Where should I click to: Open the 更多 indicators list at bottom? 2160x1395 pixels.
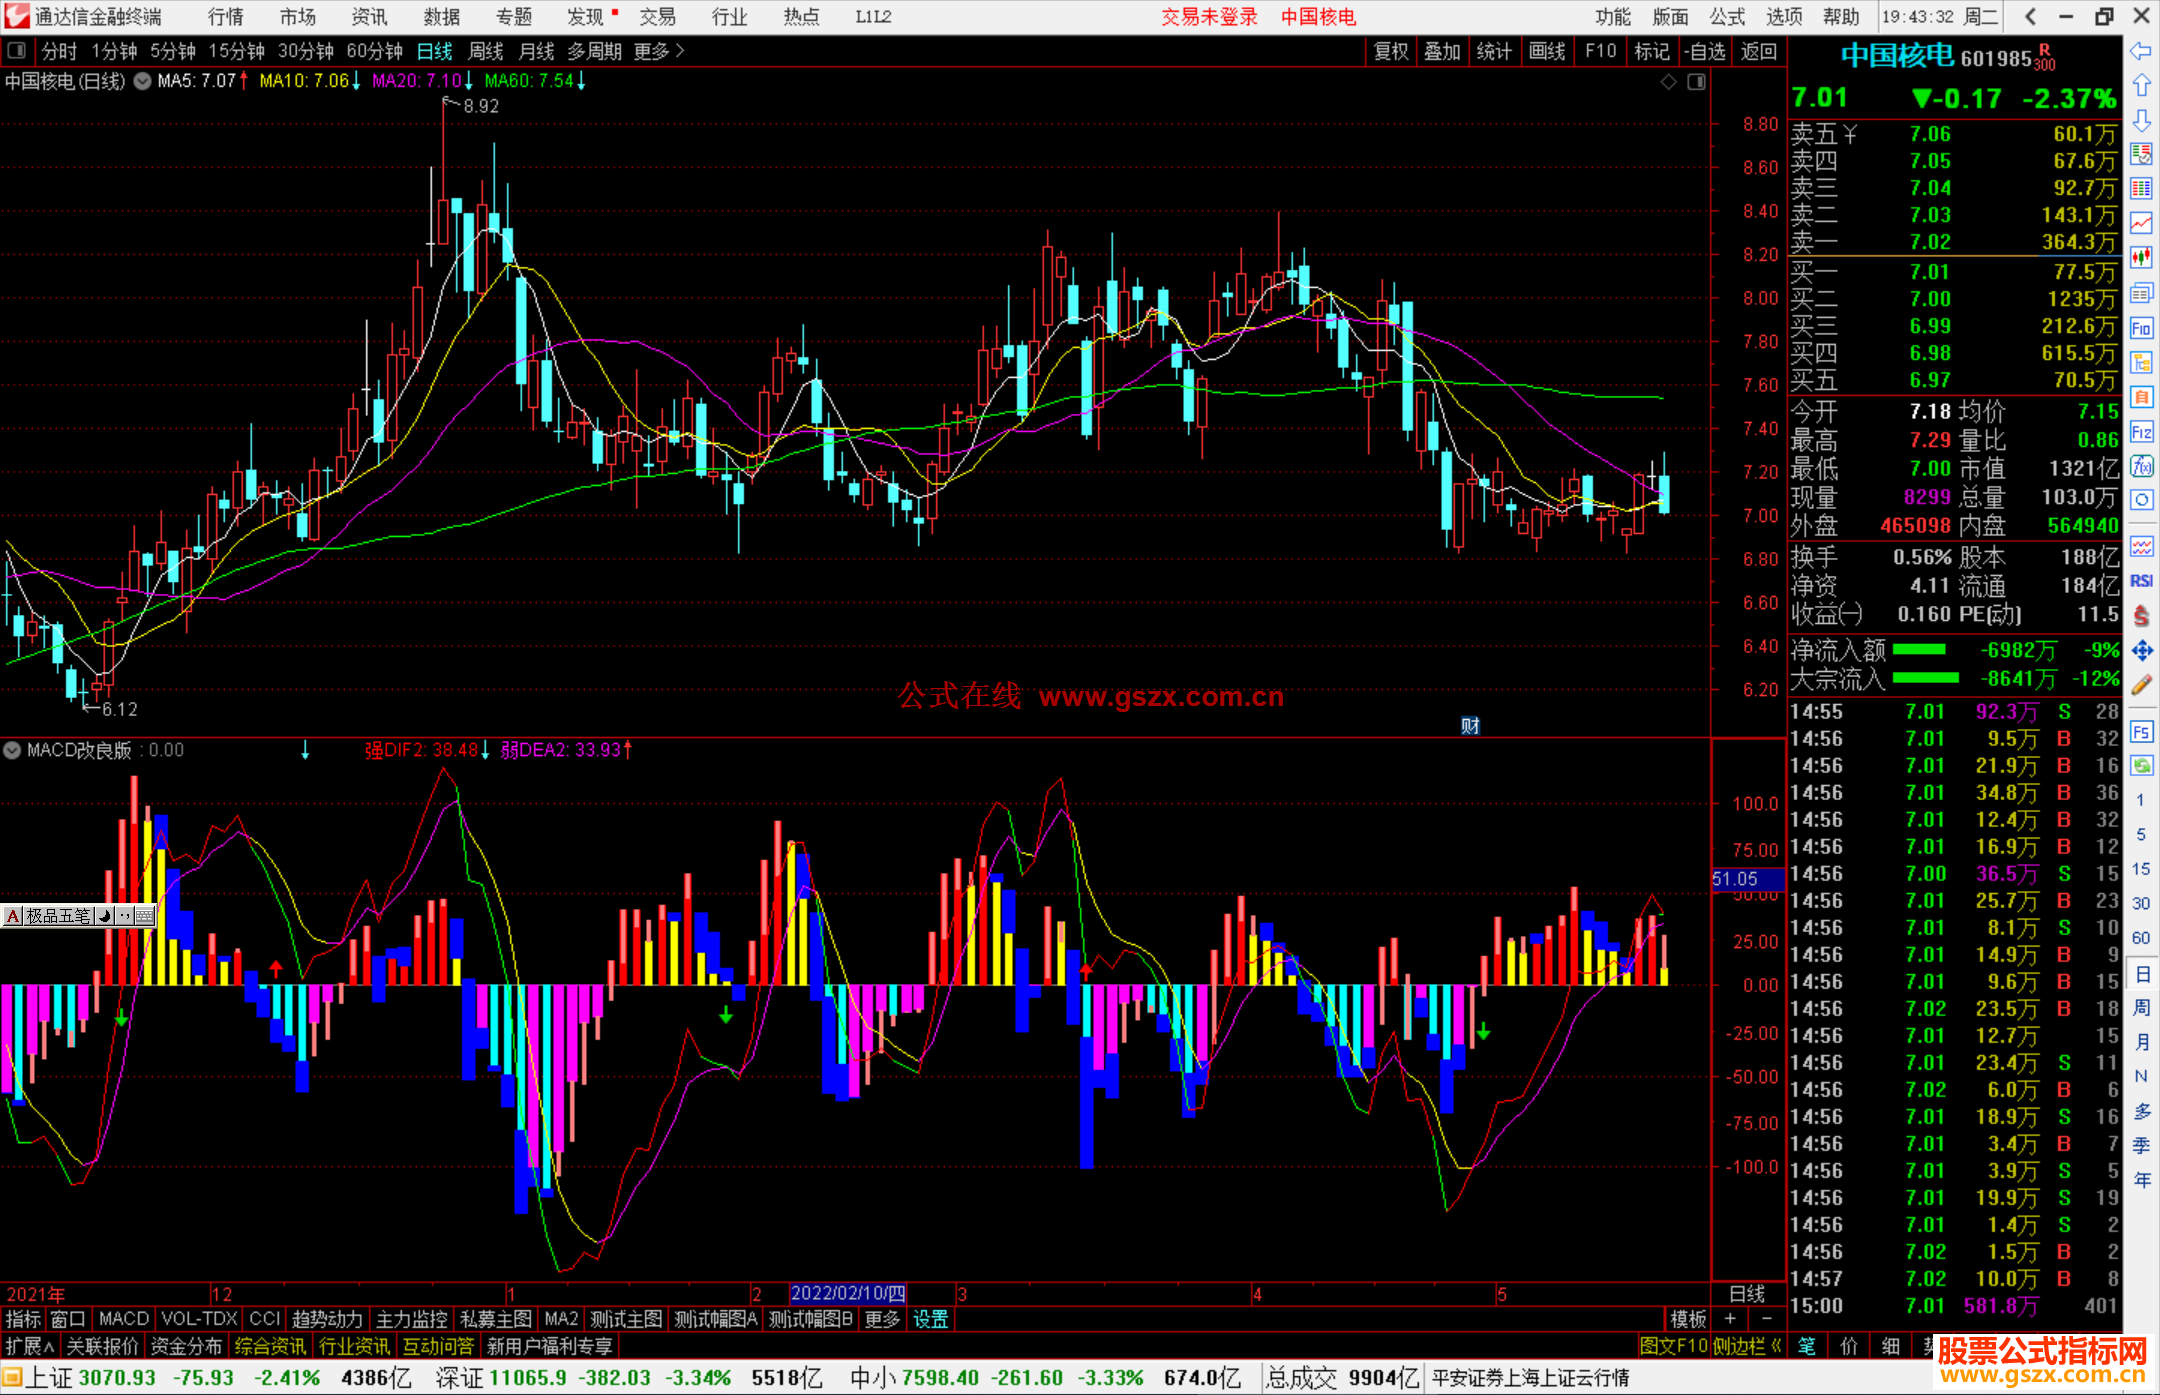pyautogui.click(x=882, y=1320)
